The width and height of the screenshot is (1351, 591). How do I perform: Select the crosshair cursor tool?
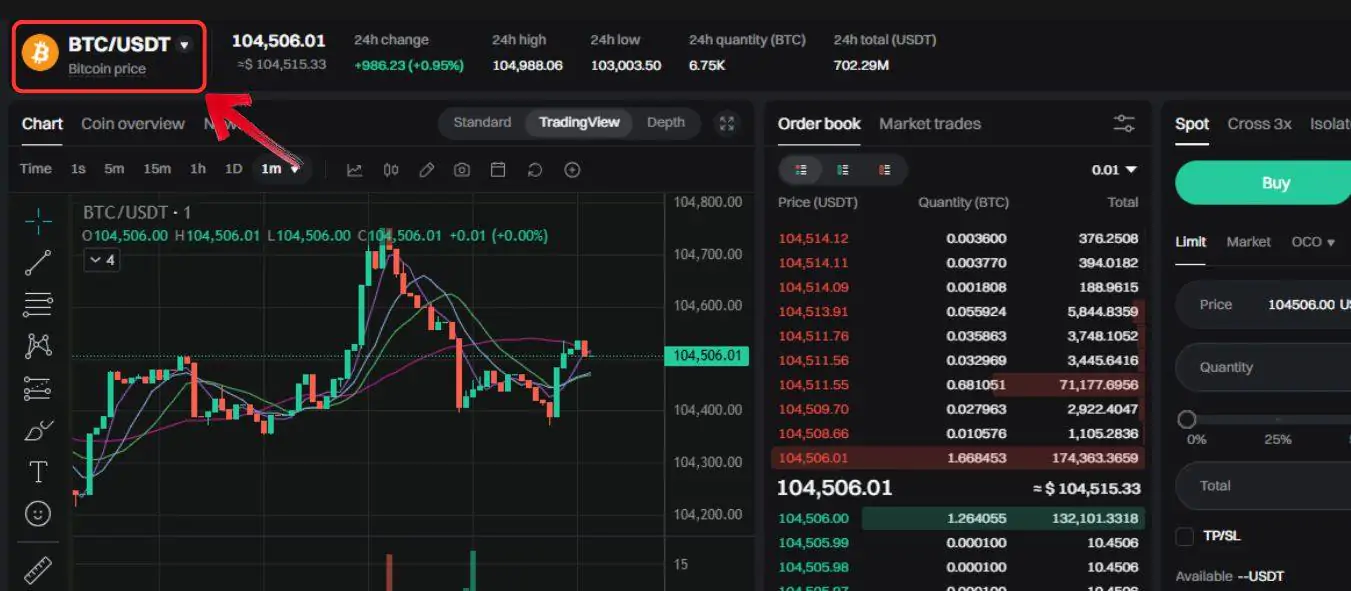(x=38, y=220)
